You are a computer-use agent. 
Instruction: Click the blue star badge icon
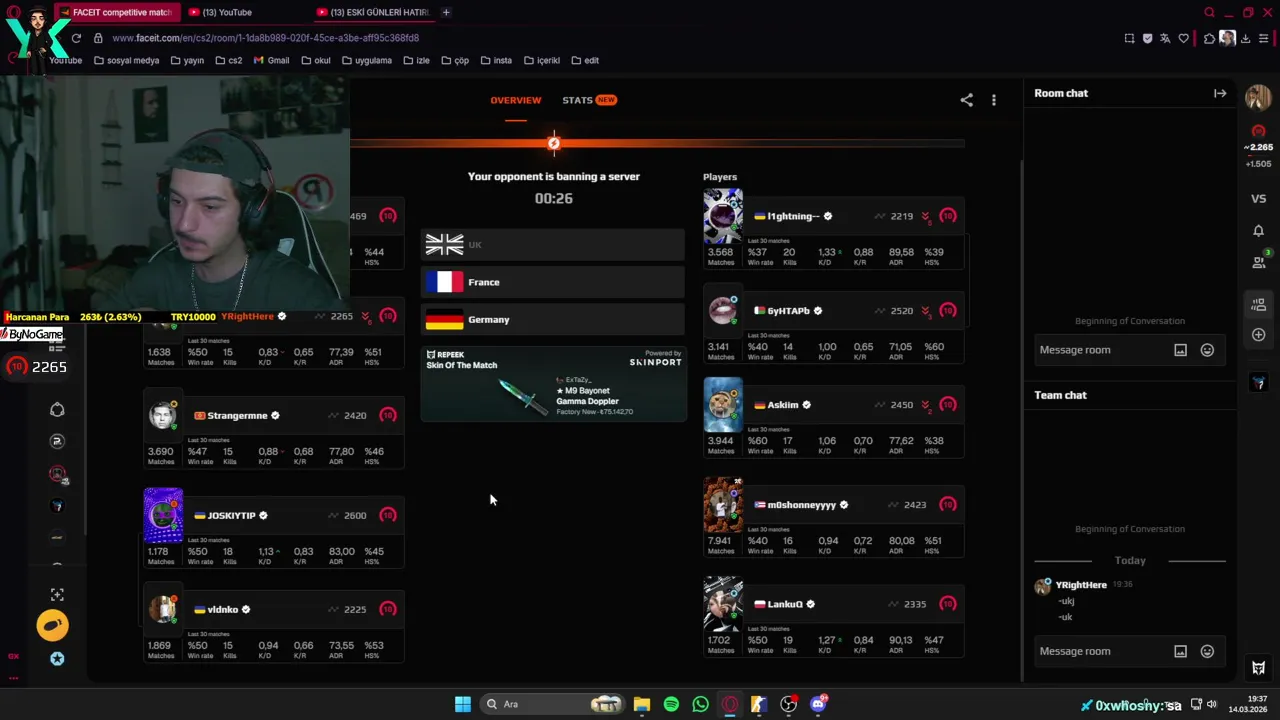pyautogui.click(x=57, y=658)
